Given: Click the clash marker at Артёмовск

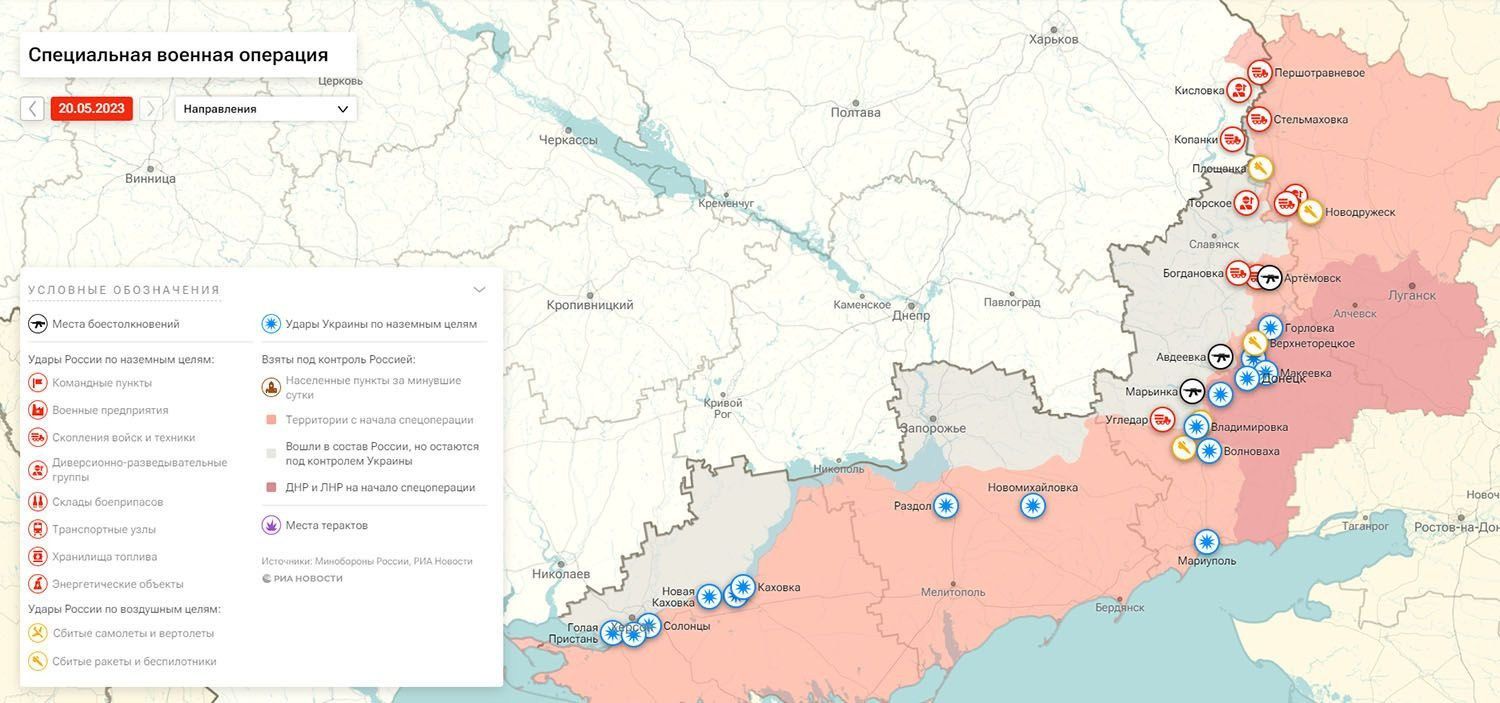Looking at the screenshot, I should tap(1269, 277).
